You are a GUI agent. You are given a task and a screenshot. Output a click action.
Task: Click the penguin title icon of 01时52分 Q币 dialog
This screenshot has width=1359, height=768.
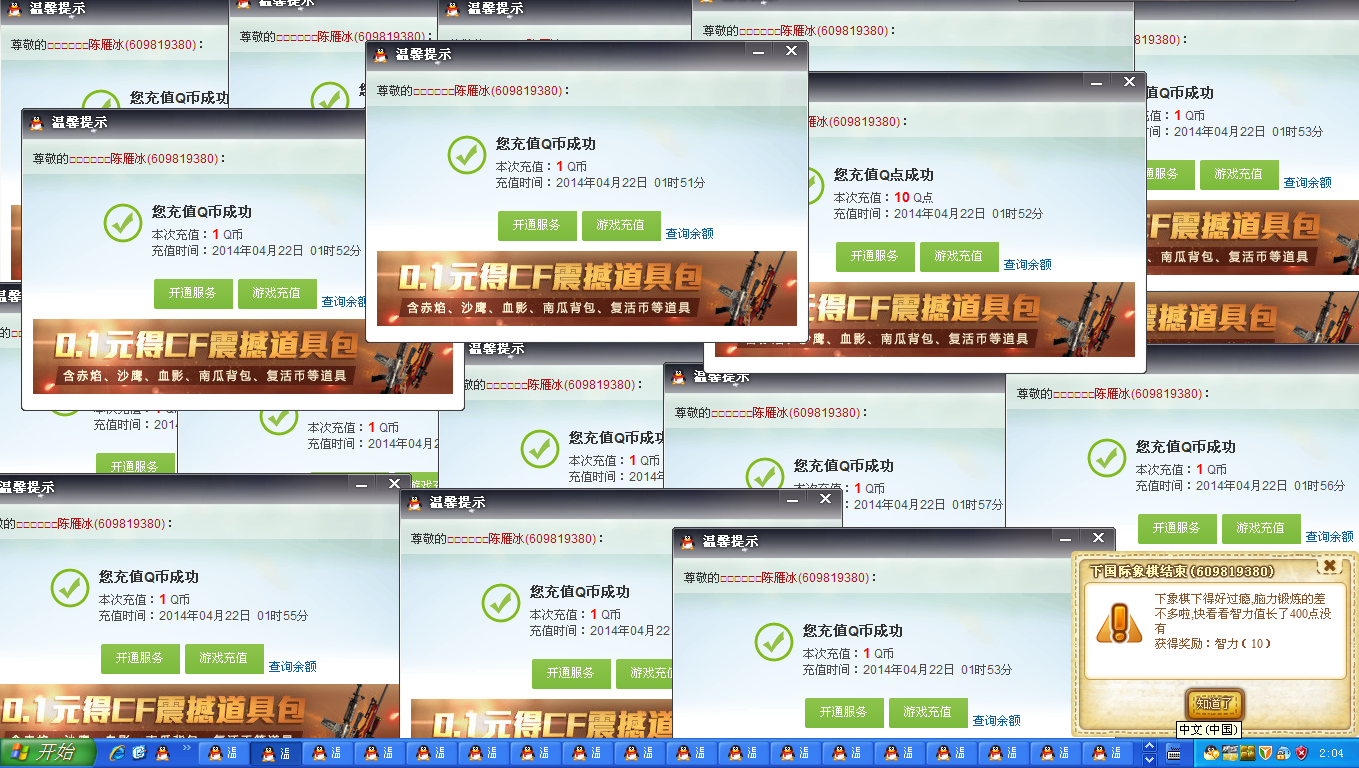point(37,123)
